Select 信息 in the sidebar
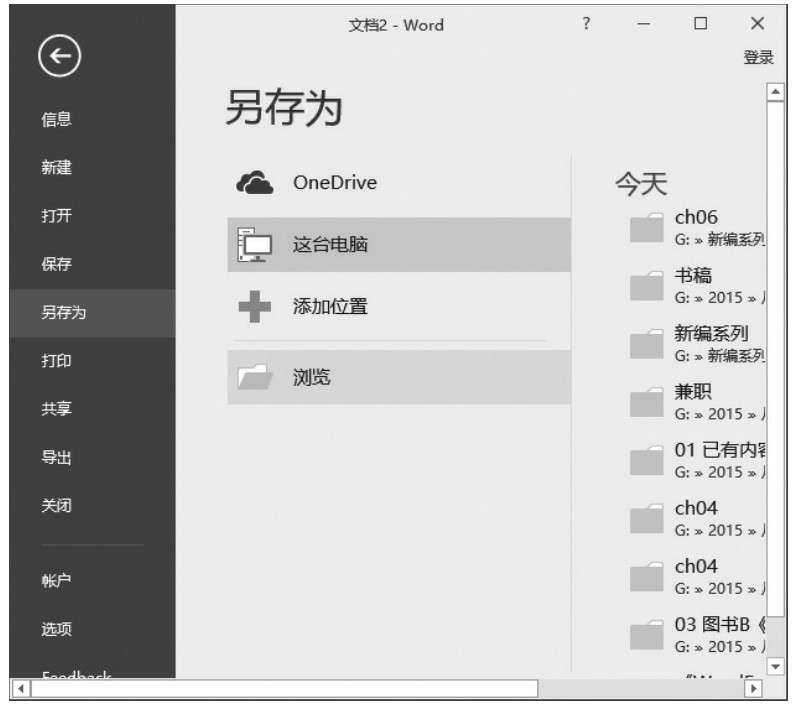 tap(56, 119)
